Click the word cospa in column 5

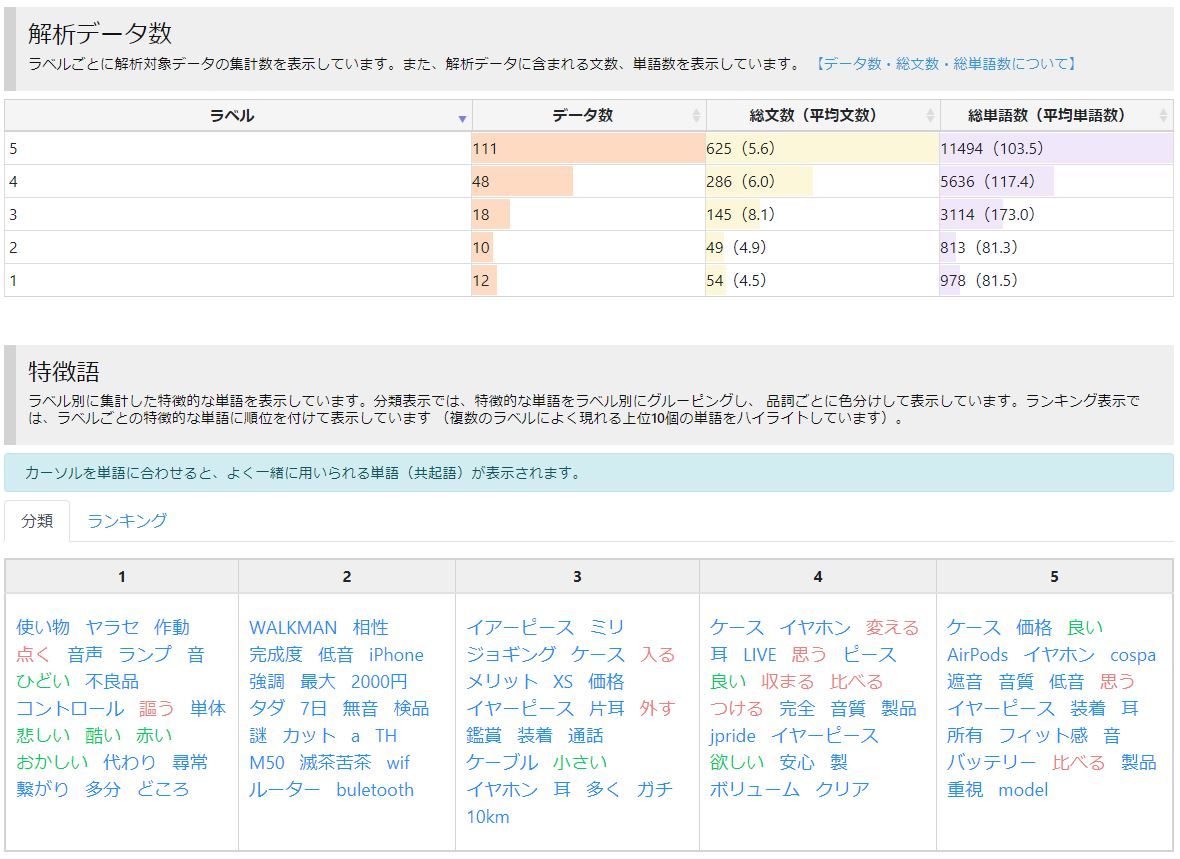1132,655
